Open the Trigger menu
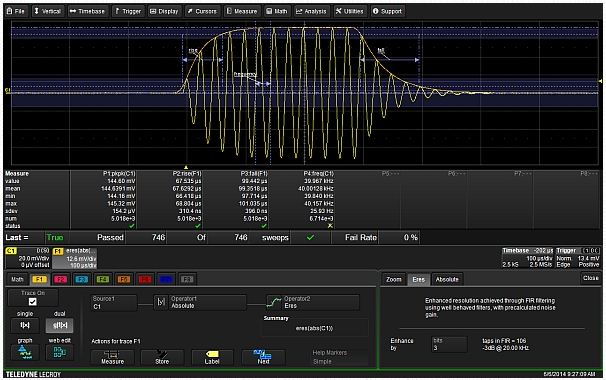This screenshot has width=606, height=380. [128, 11]
